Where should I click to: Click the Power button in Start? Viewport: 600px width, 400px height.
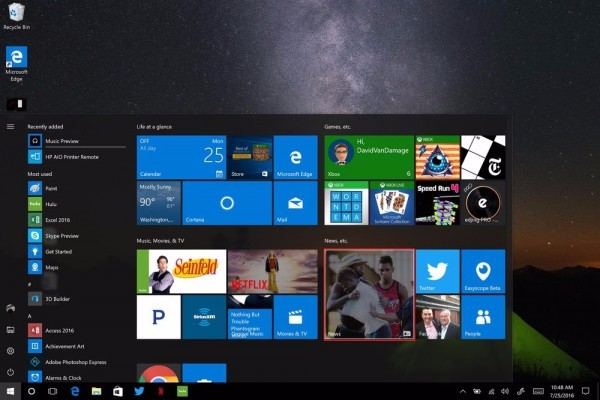(10, 371)
